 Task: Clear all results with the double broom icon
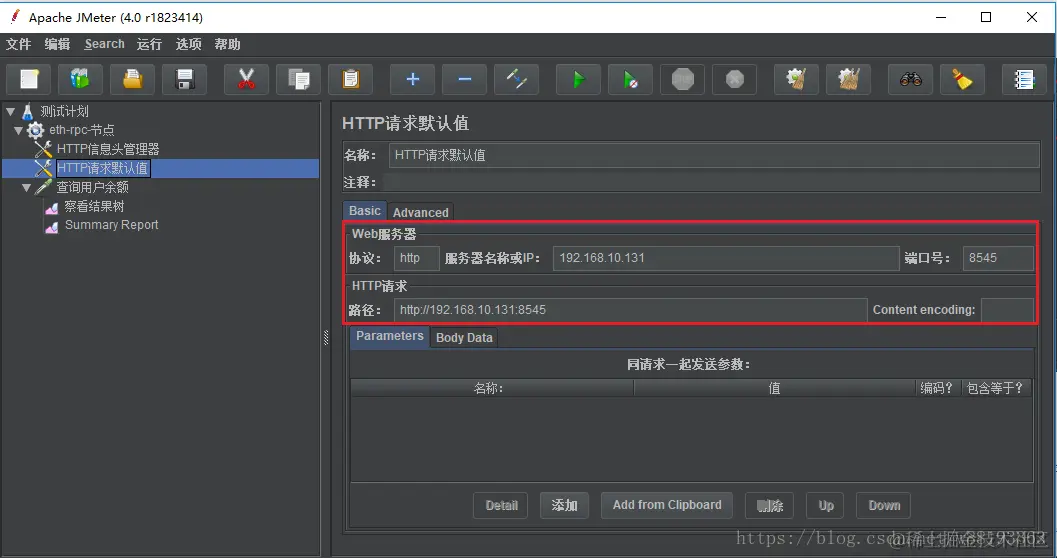click(849, 80)
